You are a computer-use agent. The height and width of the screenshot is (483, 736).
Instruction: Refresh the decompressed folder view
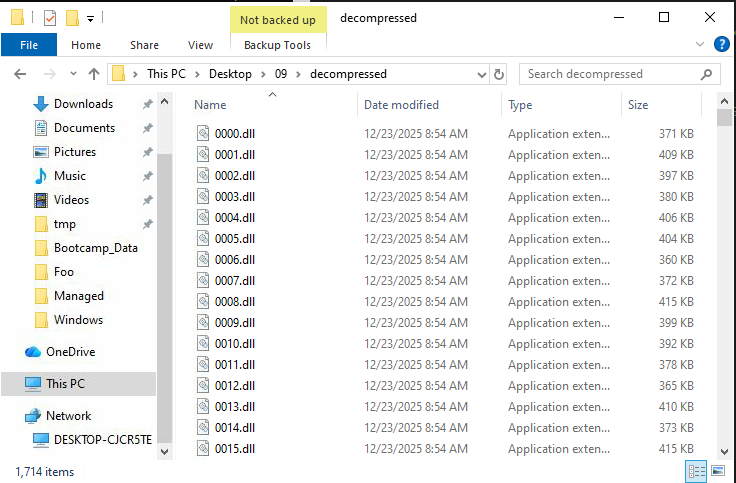coord(499,74)
